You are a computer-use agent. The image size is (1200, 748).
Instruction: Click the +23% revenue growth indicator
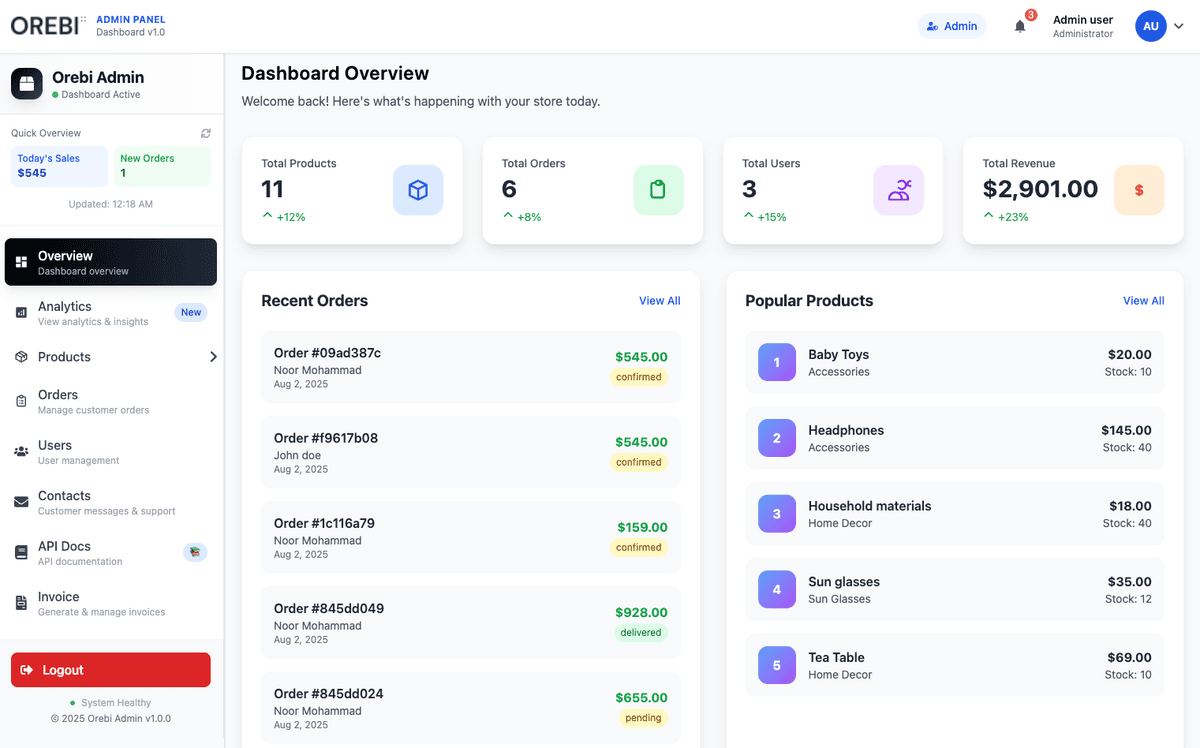tap(1005, 217)
